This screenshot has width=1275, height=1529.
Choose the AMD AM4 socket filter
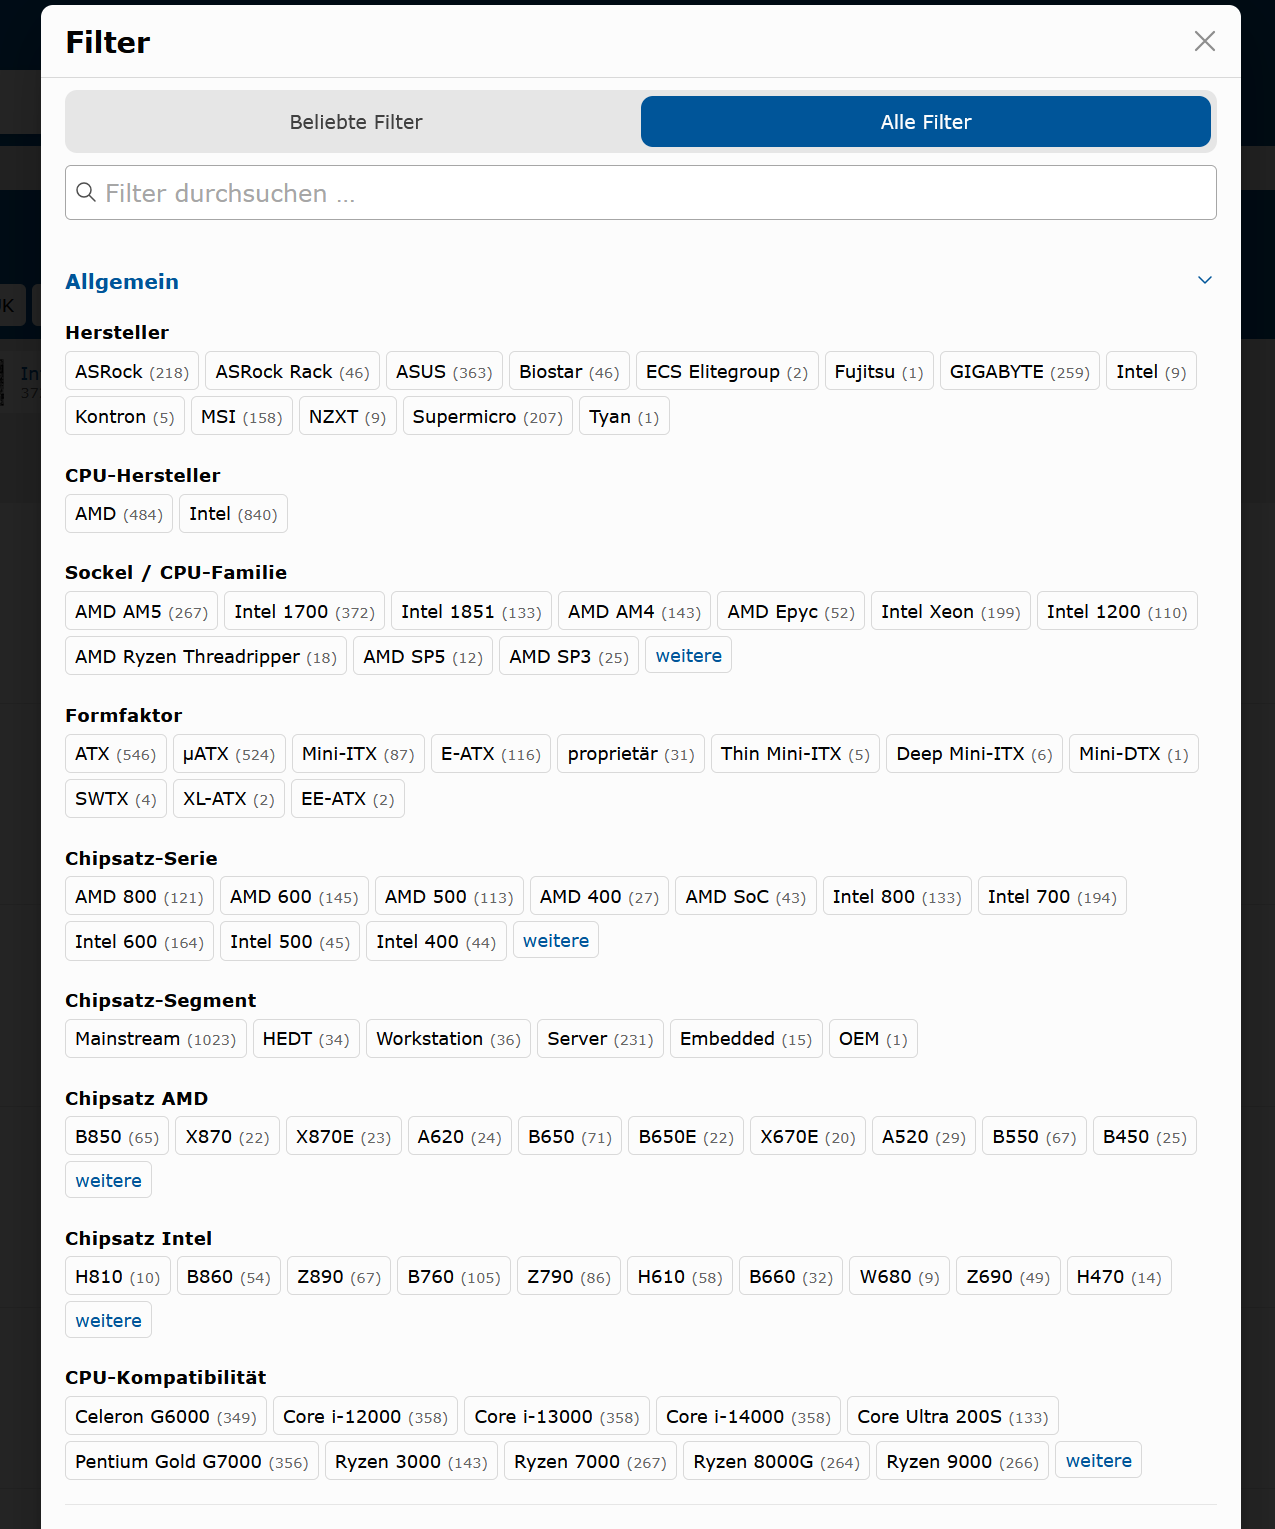pyautogui.click(x=634, y=611)
